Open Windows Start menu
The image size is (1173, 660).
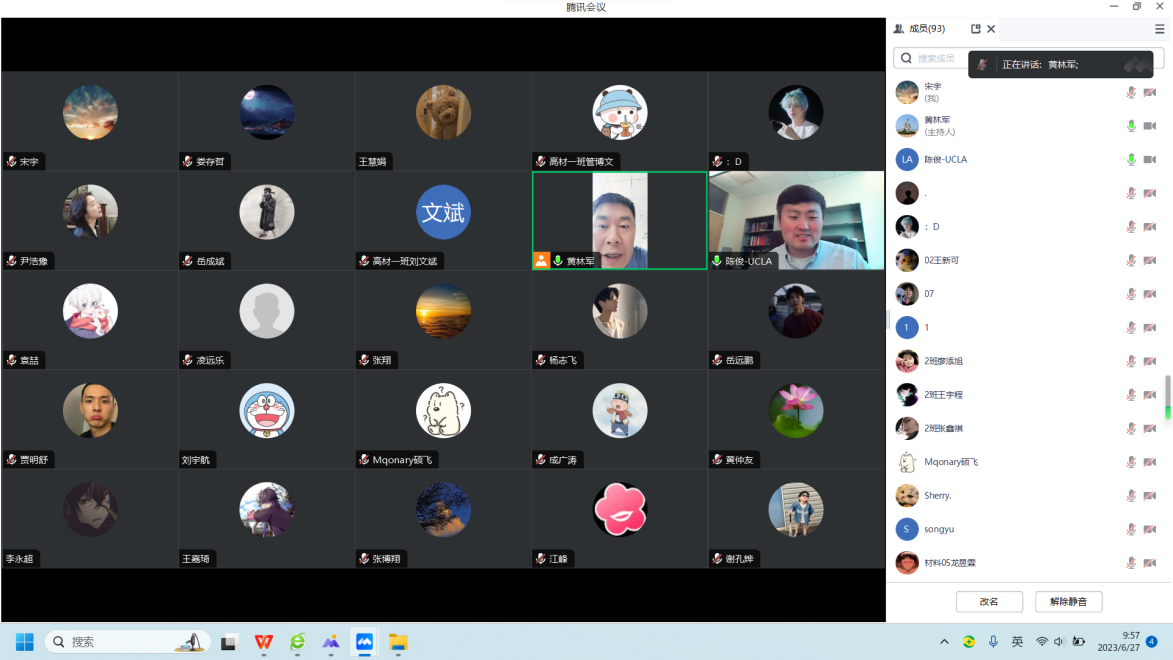point(25,642)
